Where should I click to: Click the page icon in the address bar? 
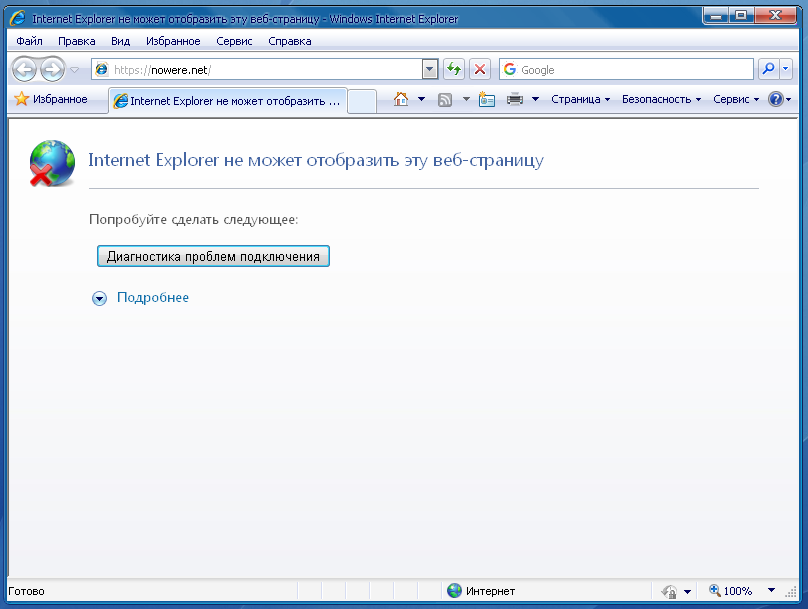click(102, 69)
